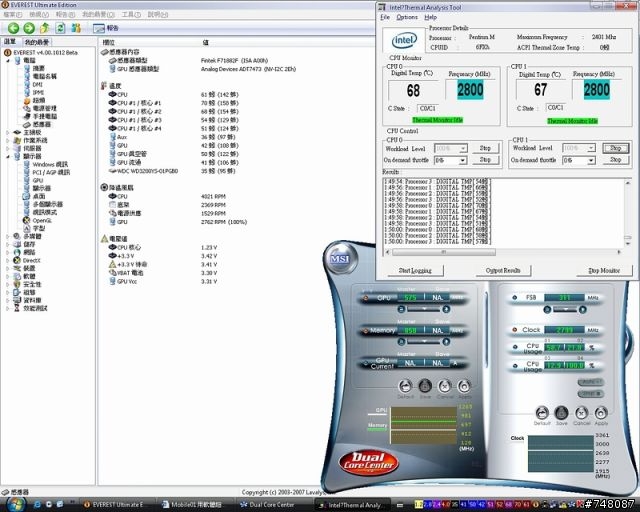Open the File menu in Thermal Analysis Tool
Screen dimensions: 640x512
tap(385, 17)
